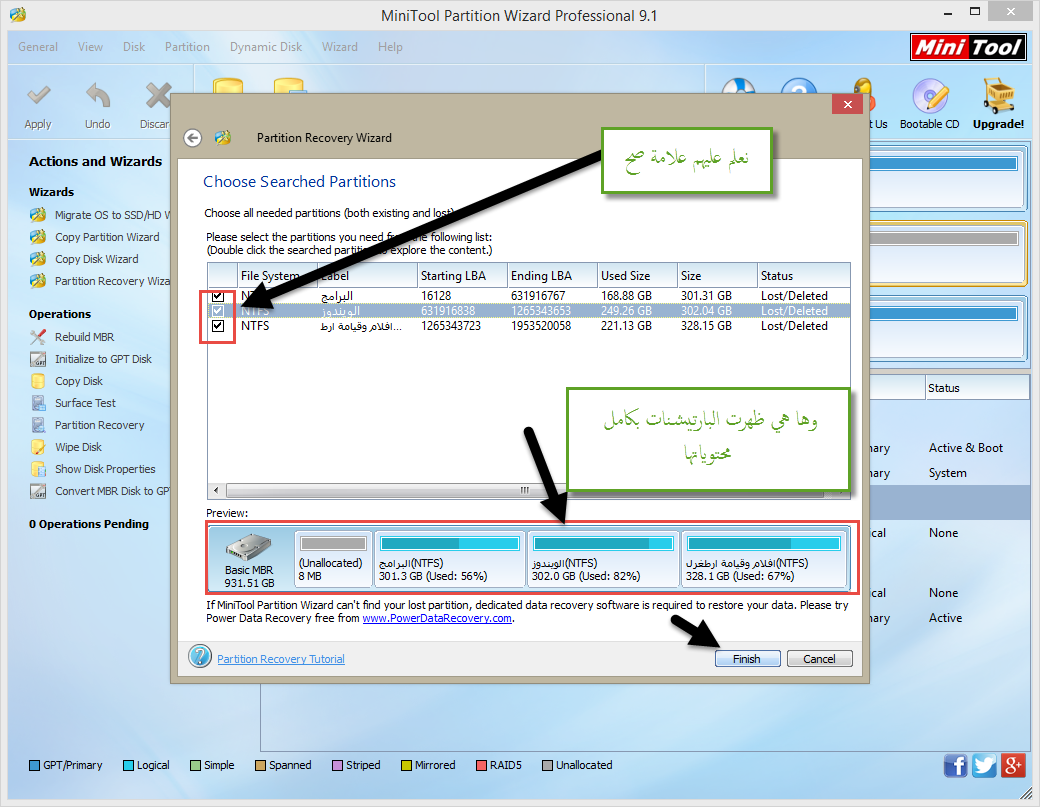This screenshot has width=1040, height=807.
Task: Open the Partition Recovery Tutorial link
Action: [281, 658]
